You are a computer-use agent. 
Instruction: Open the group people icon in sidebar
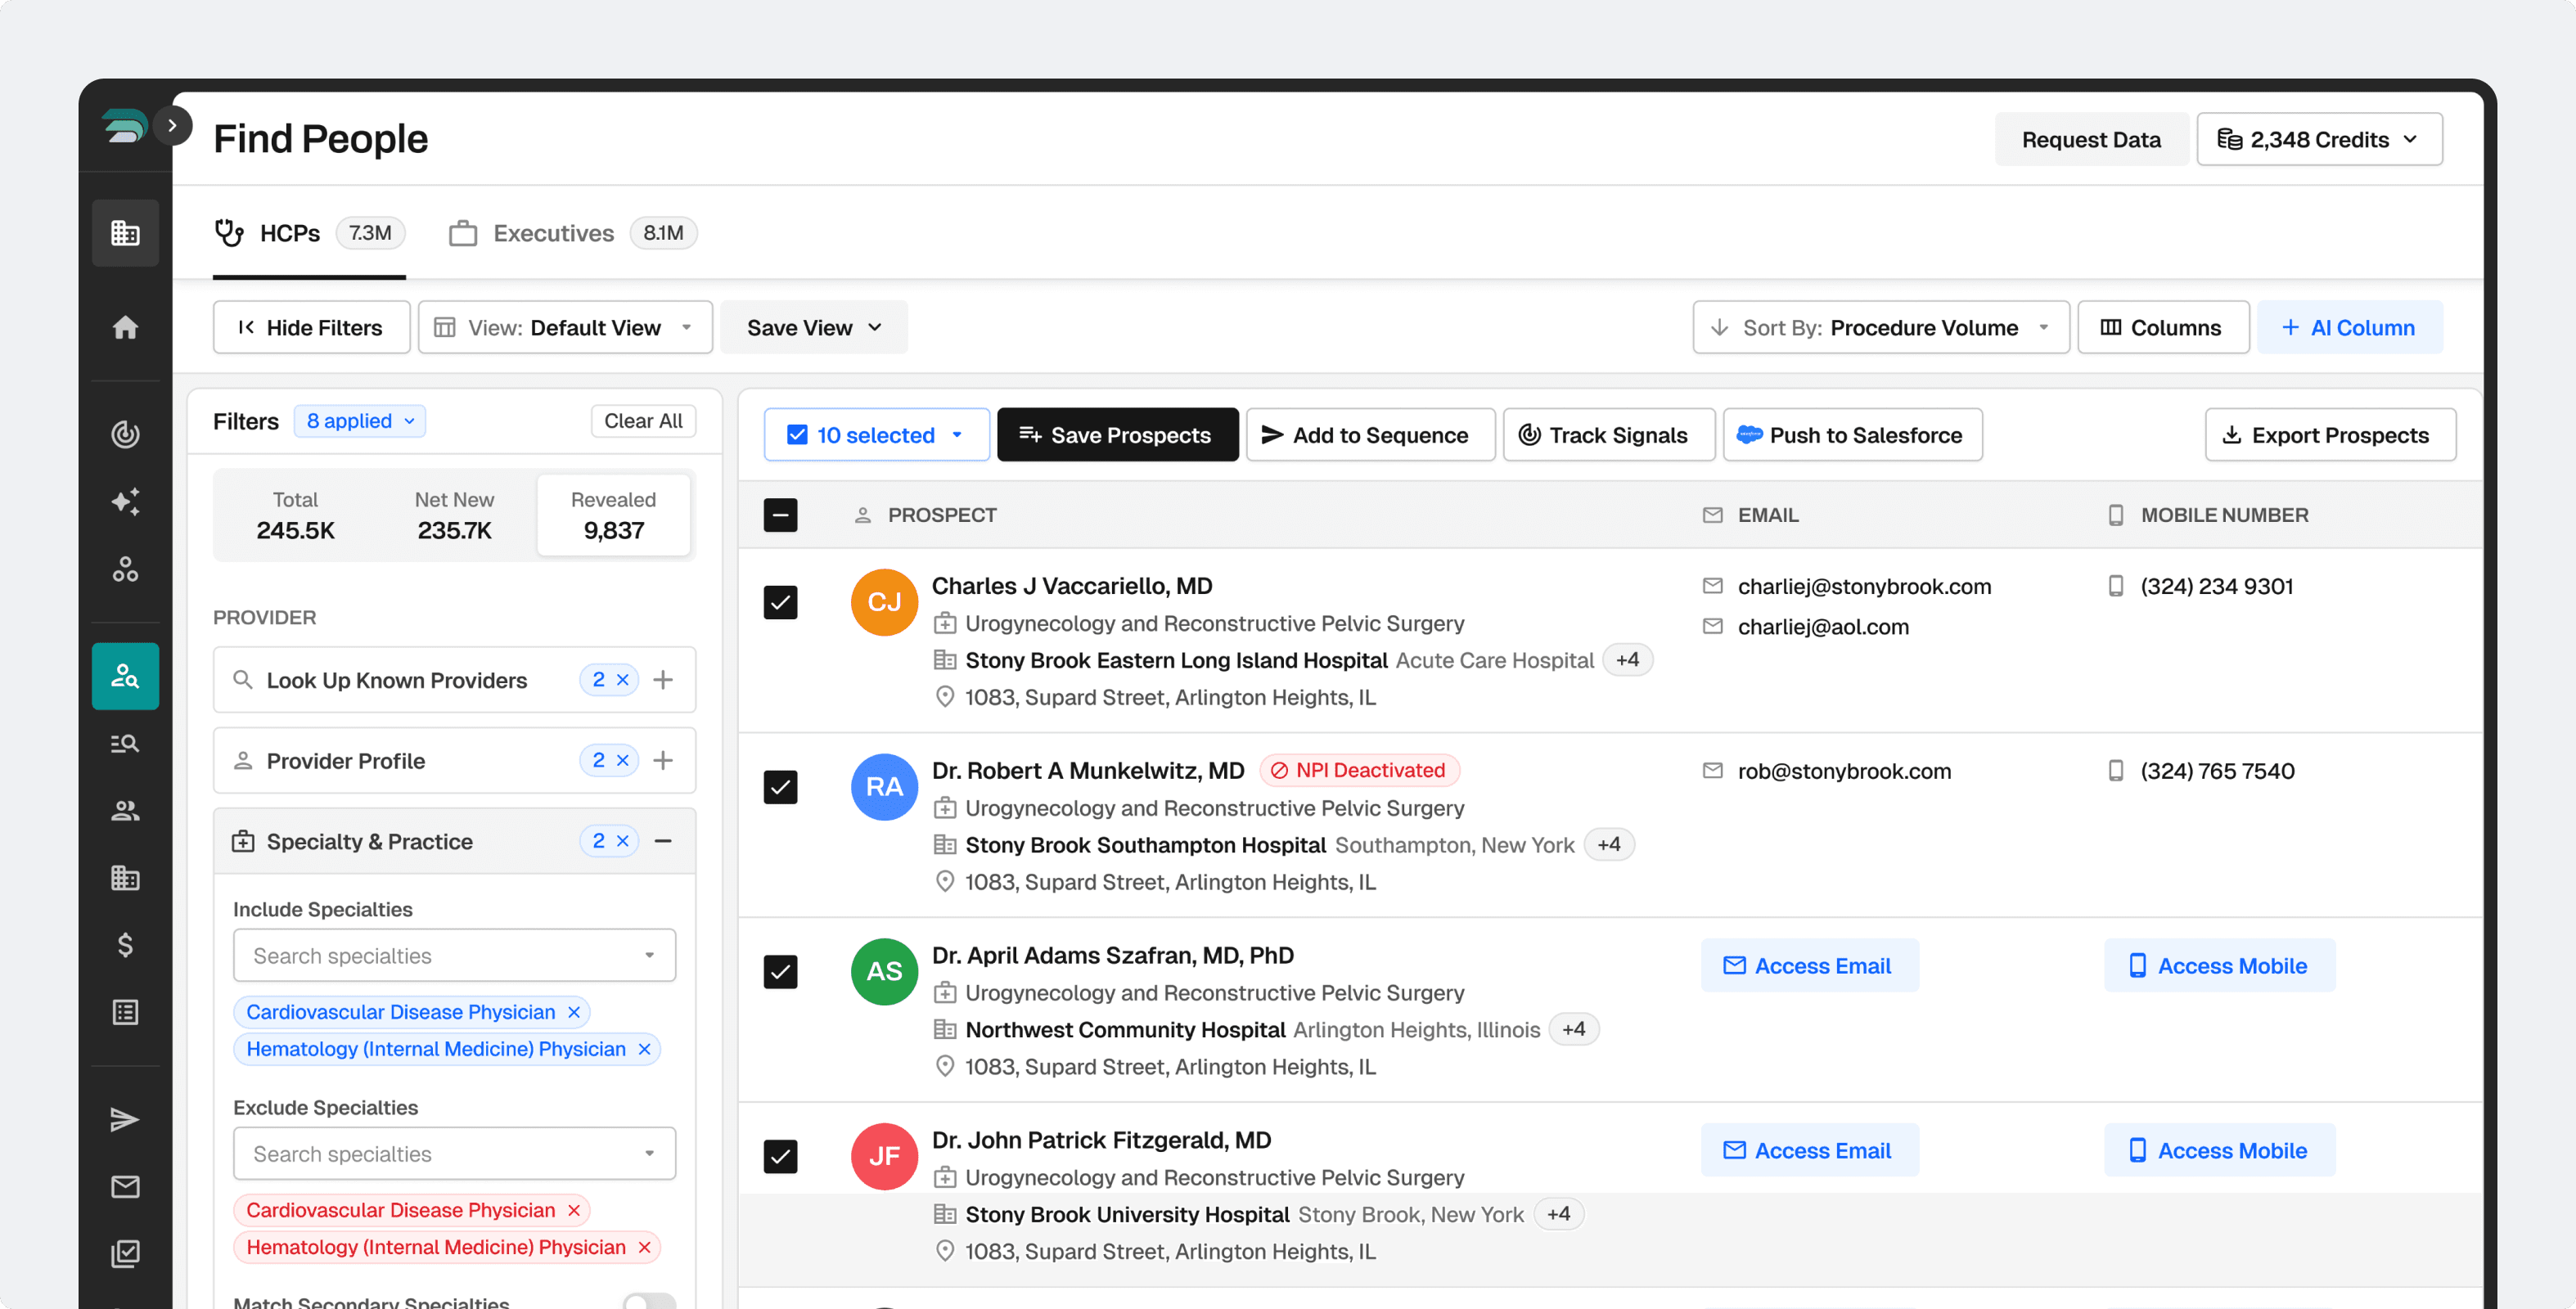(x=125, y=810)
